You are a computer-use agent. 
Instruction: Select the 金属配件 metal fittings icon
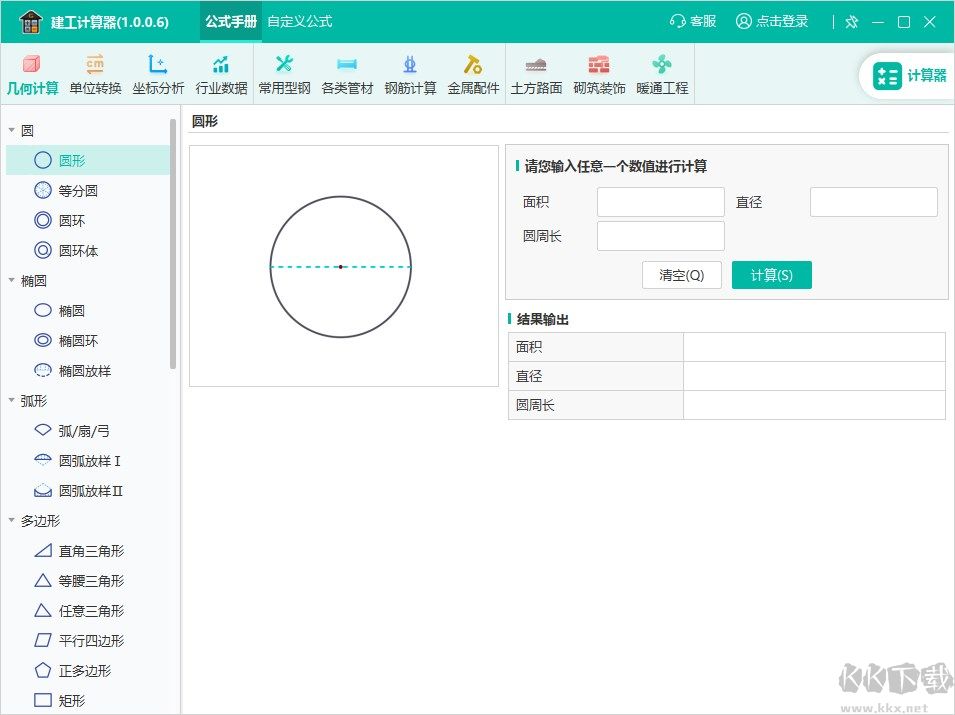click(472, 72)
